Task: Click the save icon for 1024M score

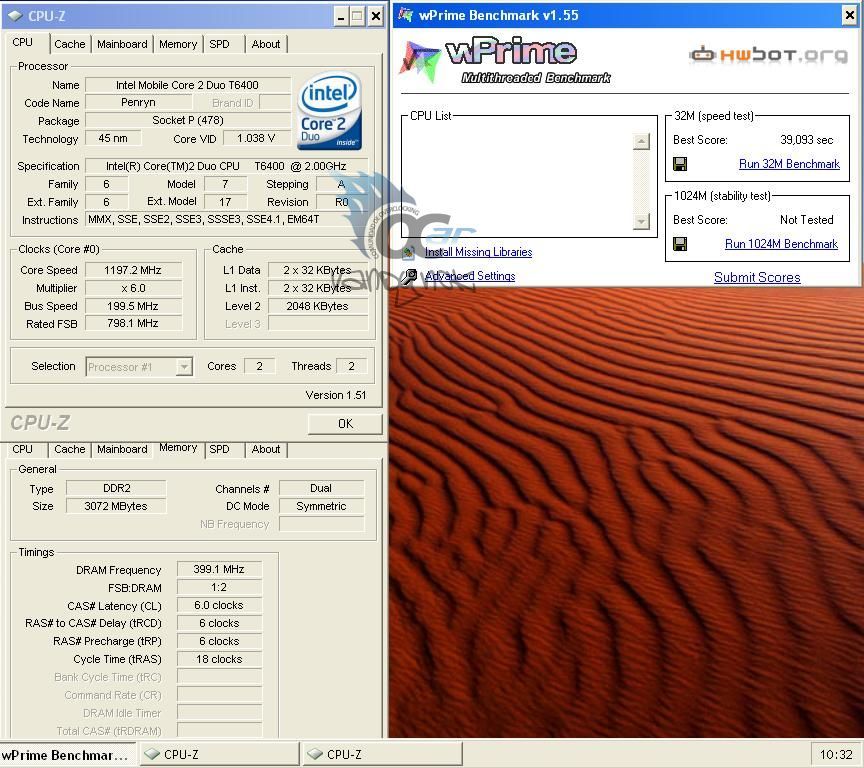Action: (680, 244)
